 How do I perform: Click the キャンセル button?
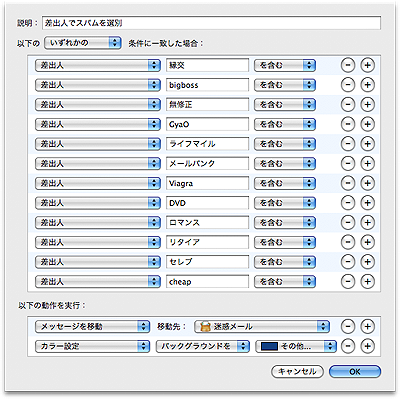(297, 371)
